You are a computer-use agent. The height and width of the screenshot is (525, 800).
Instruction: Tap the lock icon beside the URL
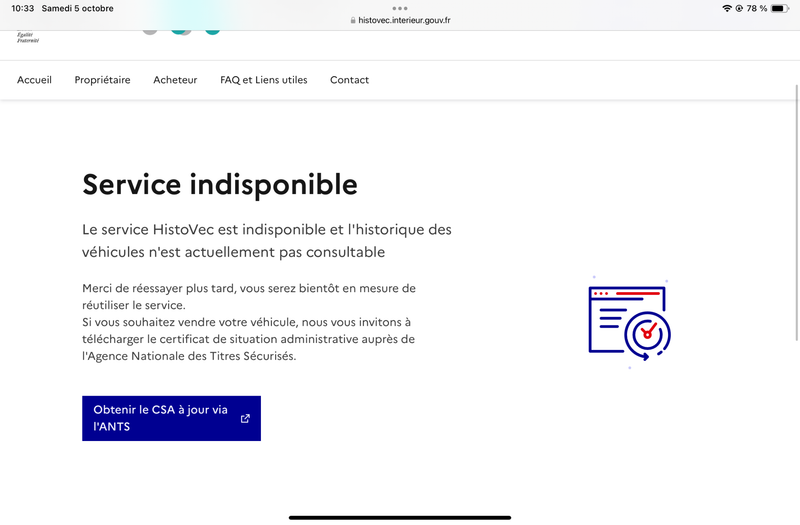[353, 20]
